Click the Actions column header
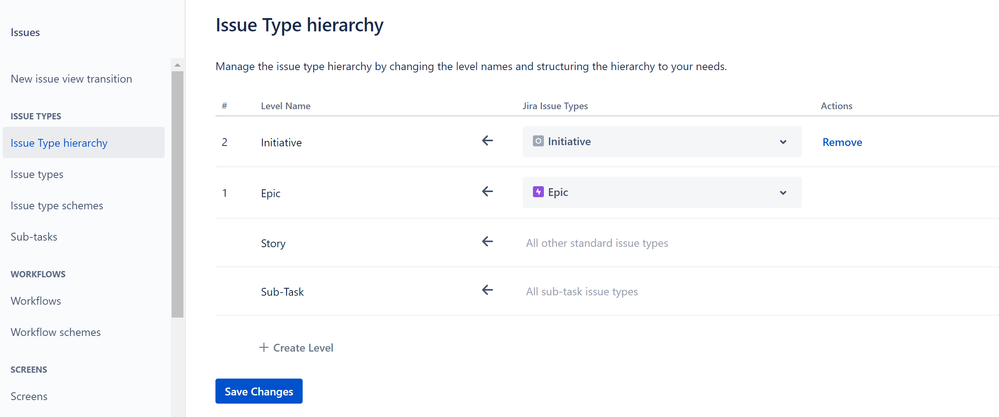 click(837, 106)
